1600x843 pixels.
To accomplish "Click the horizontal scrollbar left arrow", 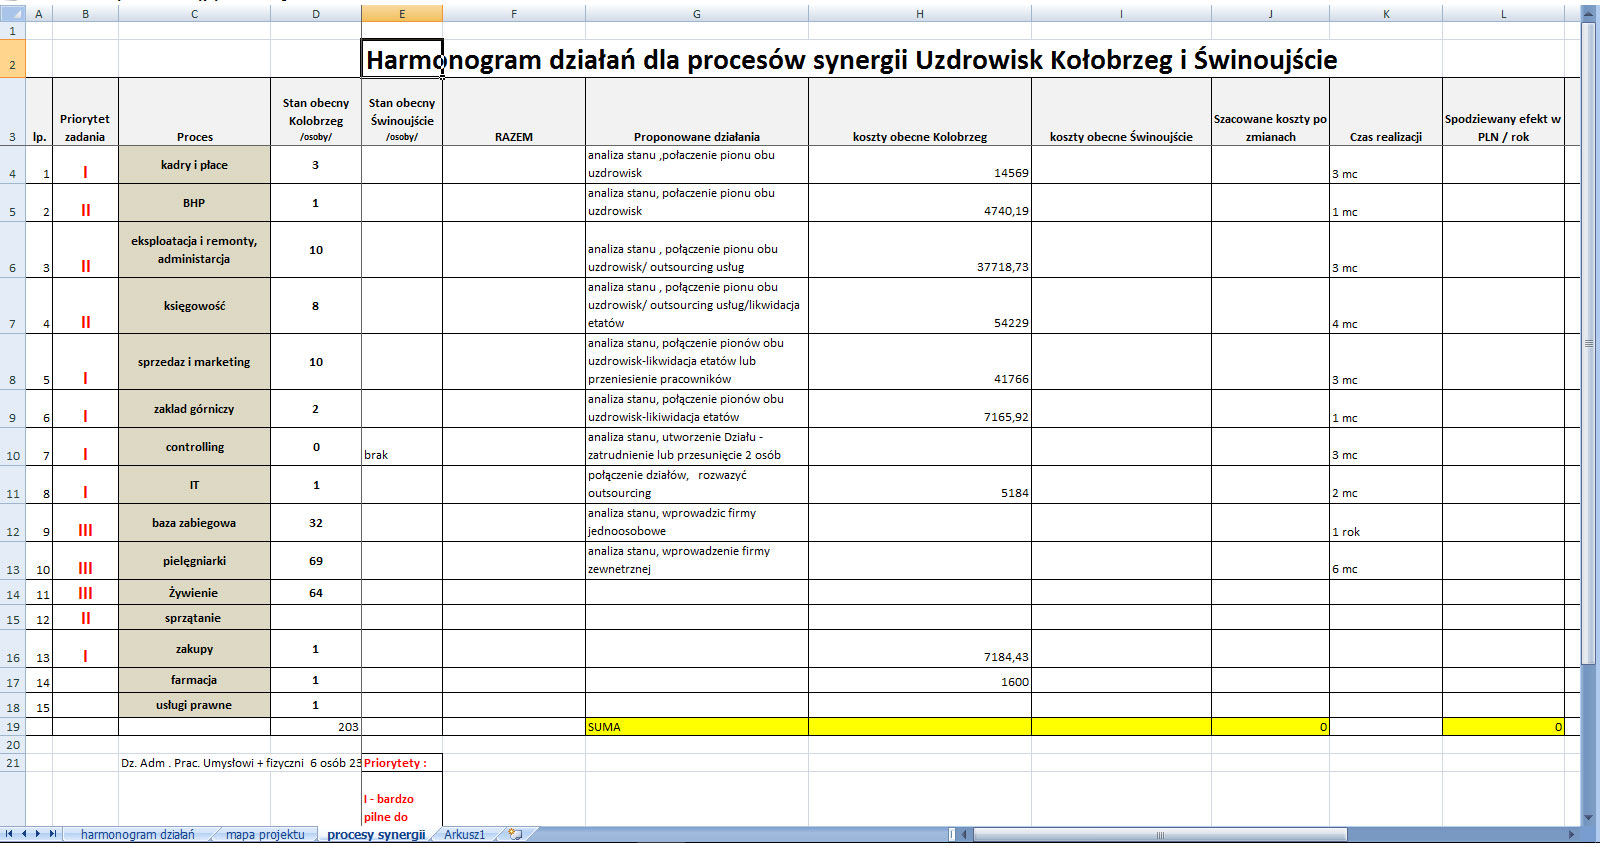I will tap(965, 834).
